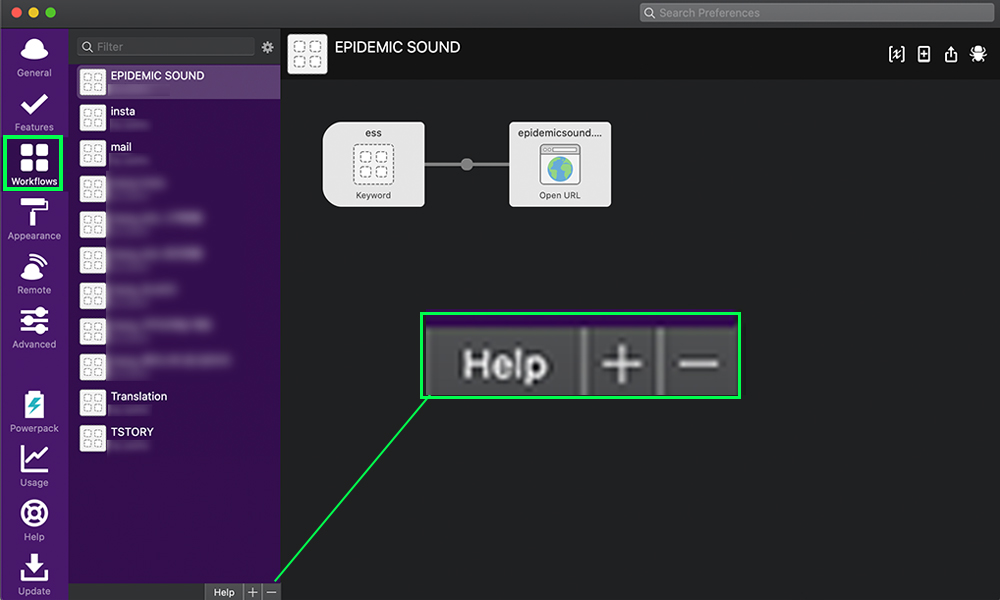Select the Translation workflow

tap(179, 403)
